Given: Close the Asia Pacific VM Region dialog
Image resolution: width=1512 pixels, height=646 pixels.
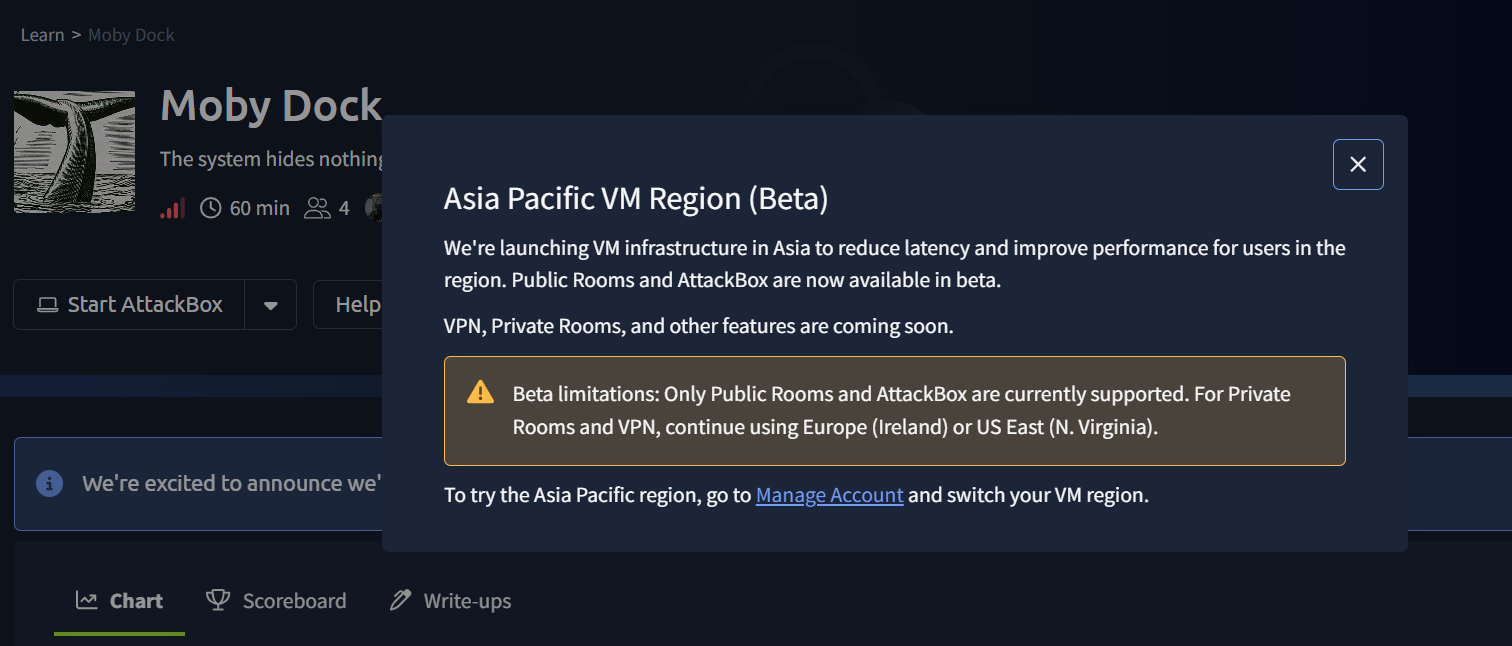Looking at the screenshot, I should (1358, 165).
